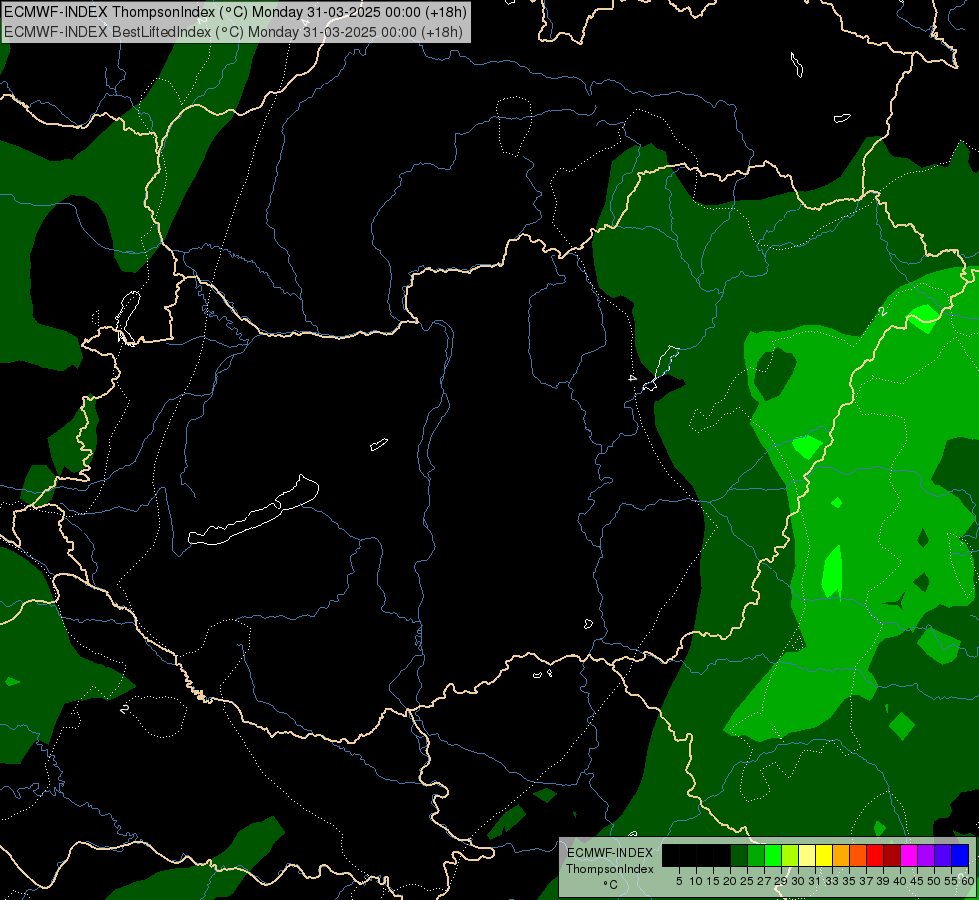This screenshot has height=900, width=979.
Task: Pick the orange 33–35 legend swatch
Action: (840, 855)
